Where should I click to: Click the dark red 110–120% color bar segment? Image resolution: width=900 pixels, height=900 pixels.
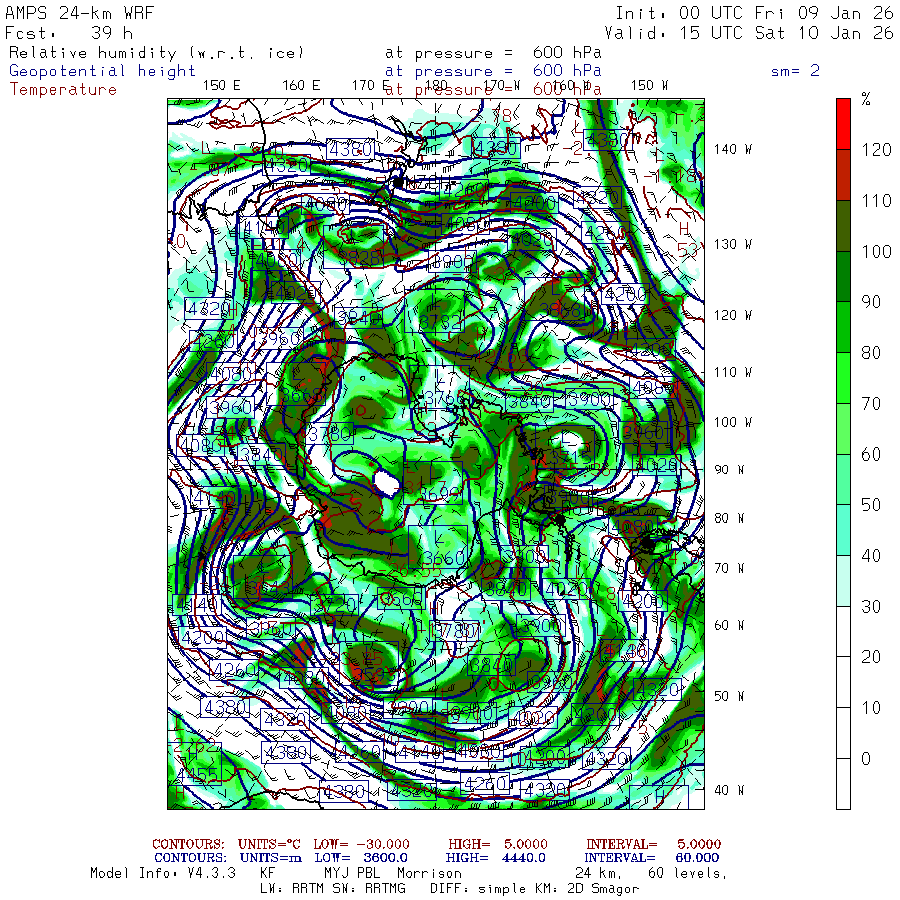pyautogui.click(x=843, y=175)
